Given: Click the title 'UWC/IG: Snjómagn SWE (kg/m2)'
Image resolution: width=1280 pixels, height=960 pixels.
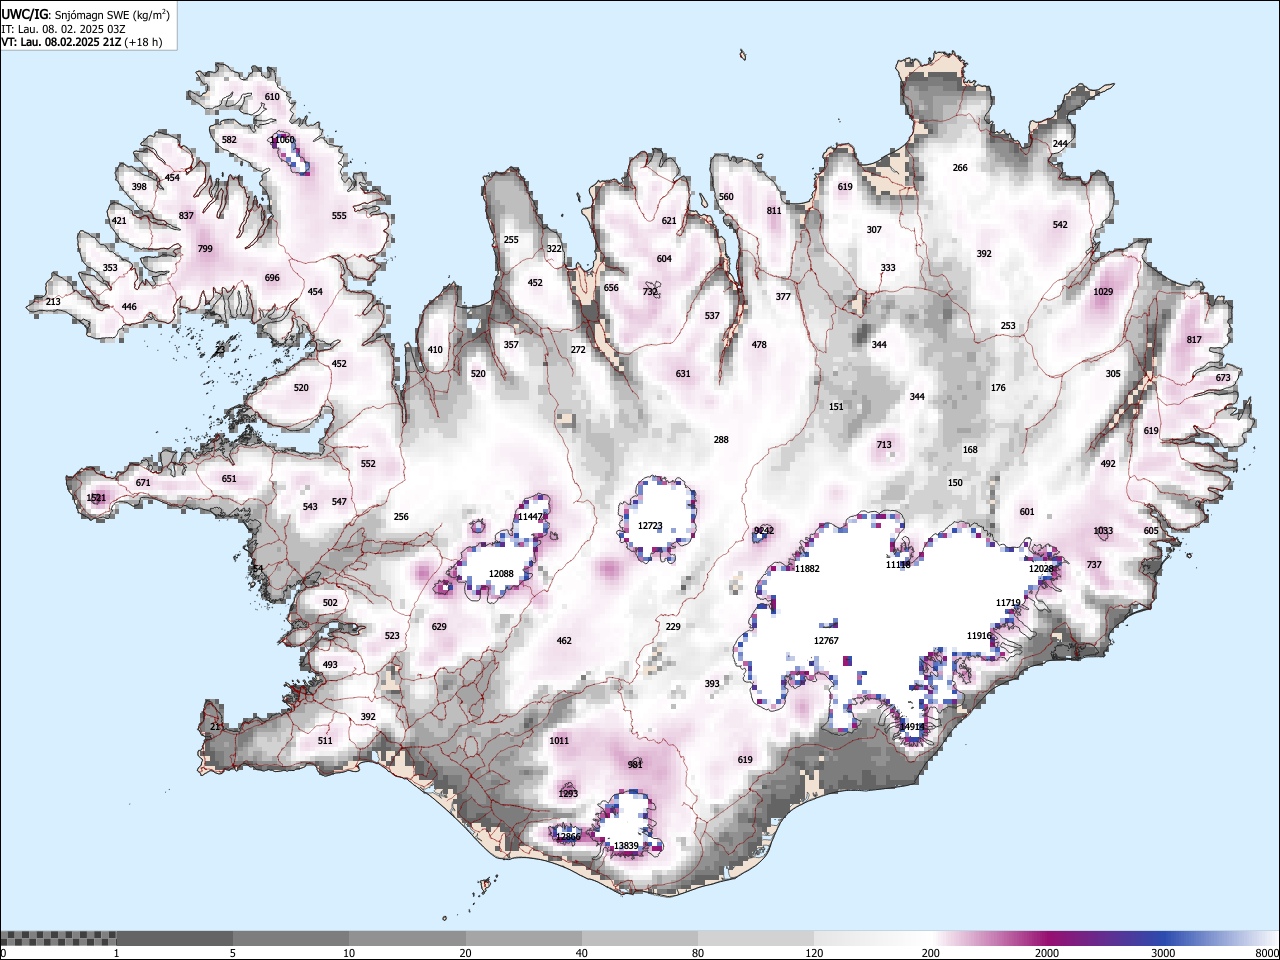Looking at the screenshot, I should [86, 14].
